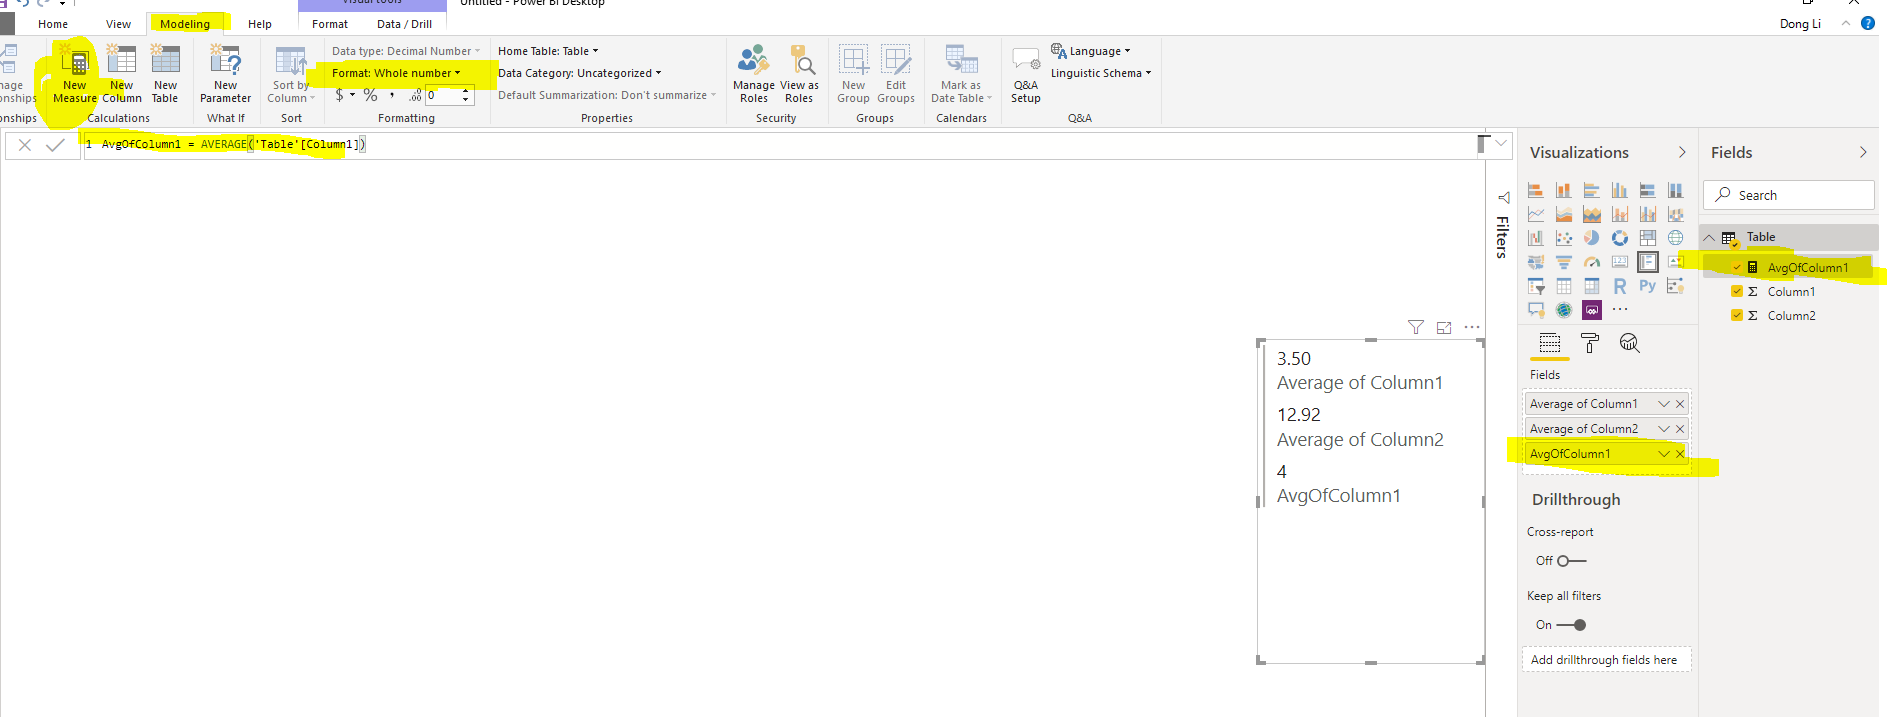Viewport: 1887px width, 717px height.
Task: Open the Data Category dropdown
Action: (580, 73)
